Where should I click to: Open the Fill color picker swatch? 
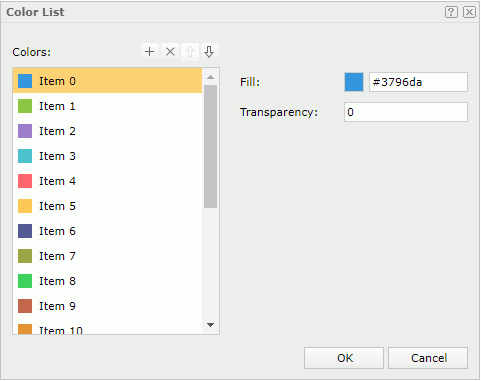(x=354, y=82)
